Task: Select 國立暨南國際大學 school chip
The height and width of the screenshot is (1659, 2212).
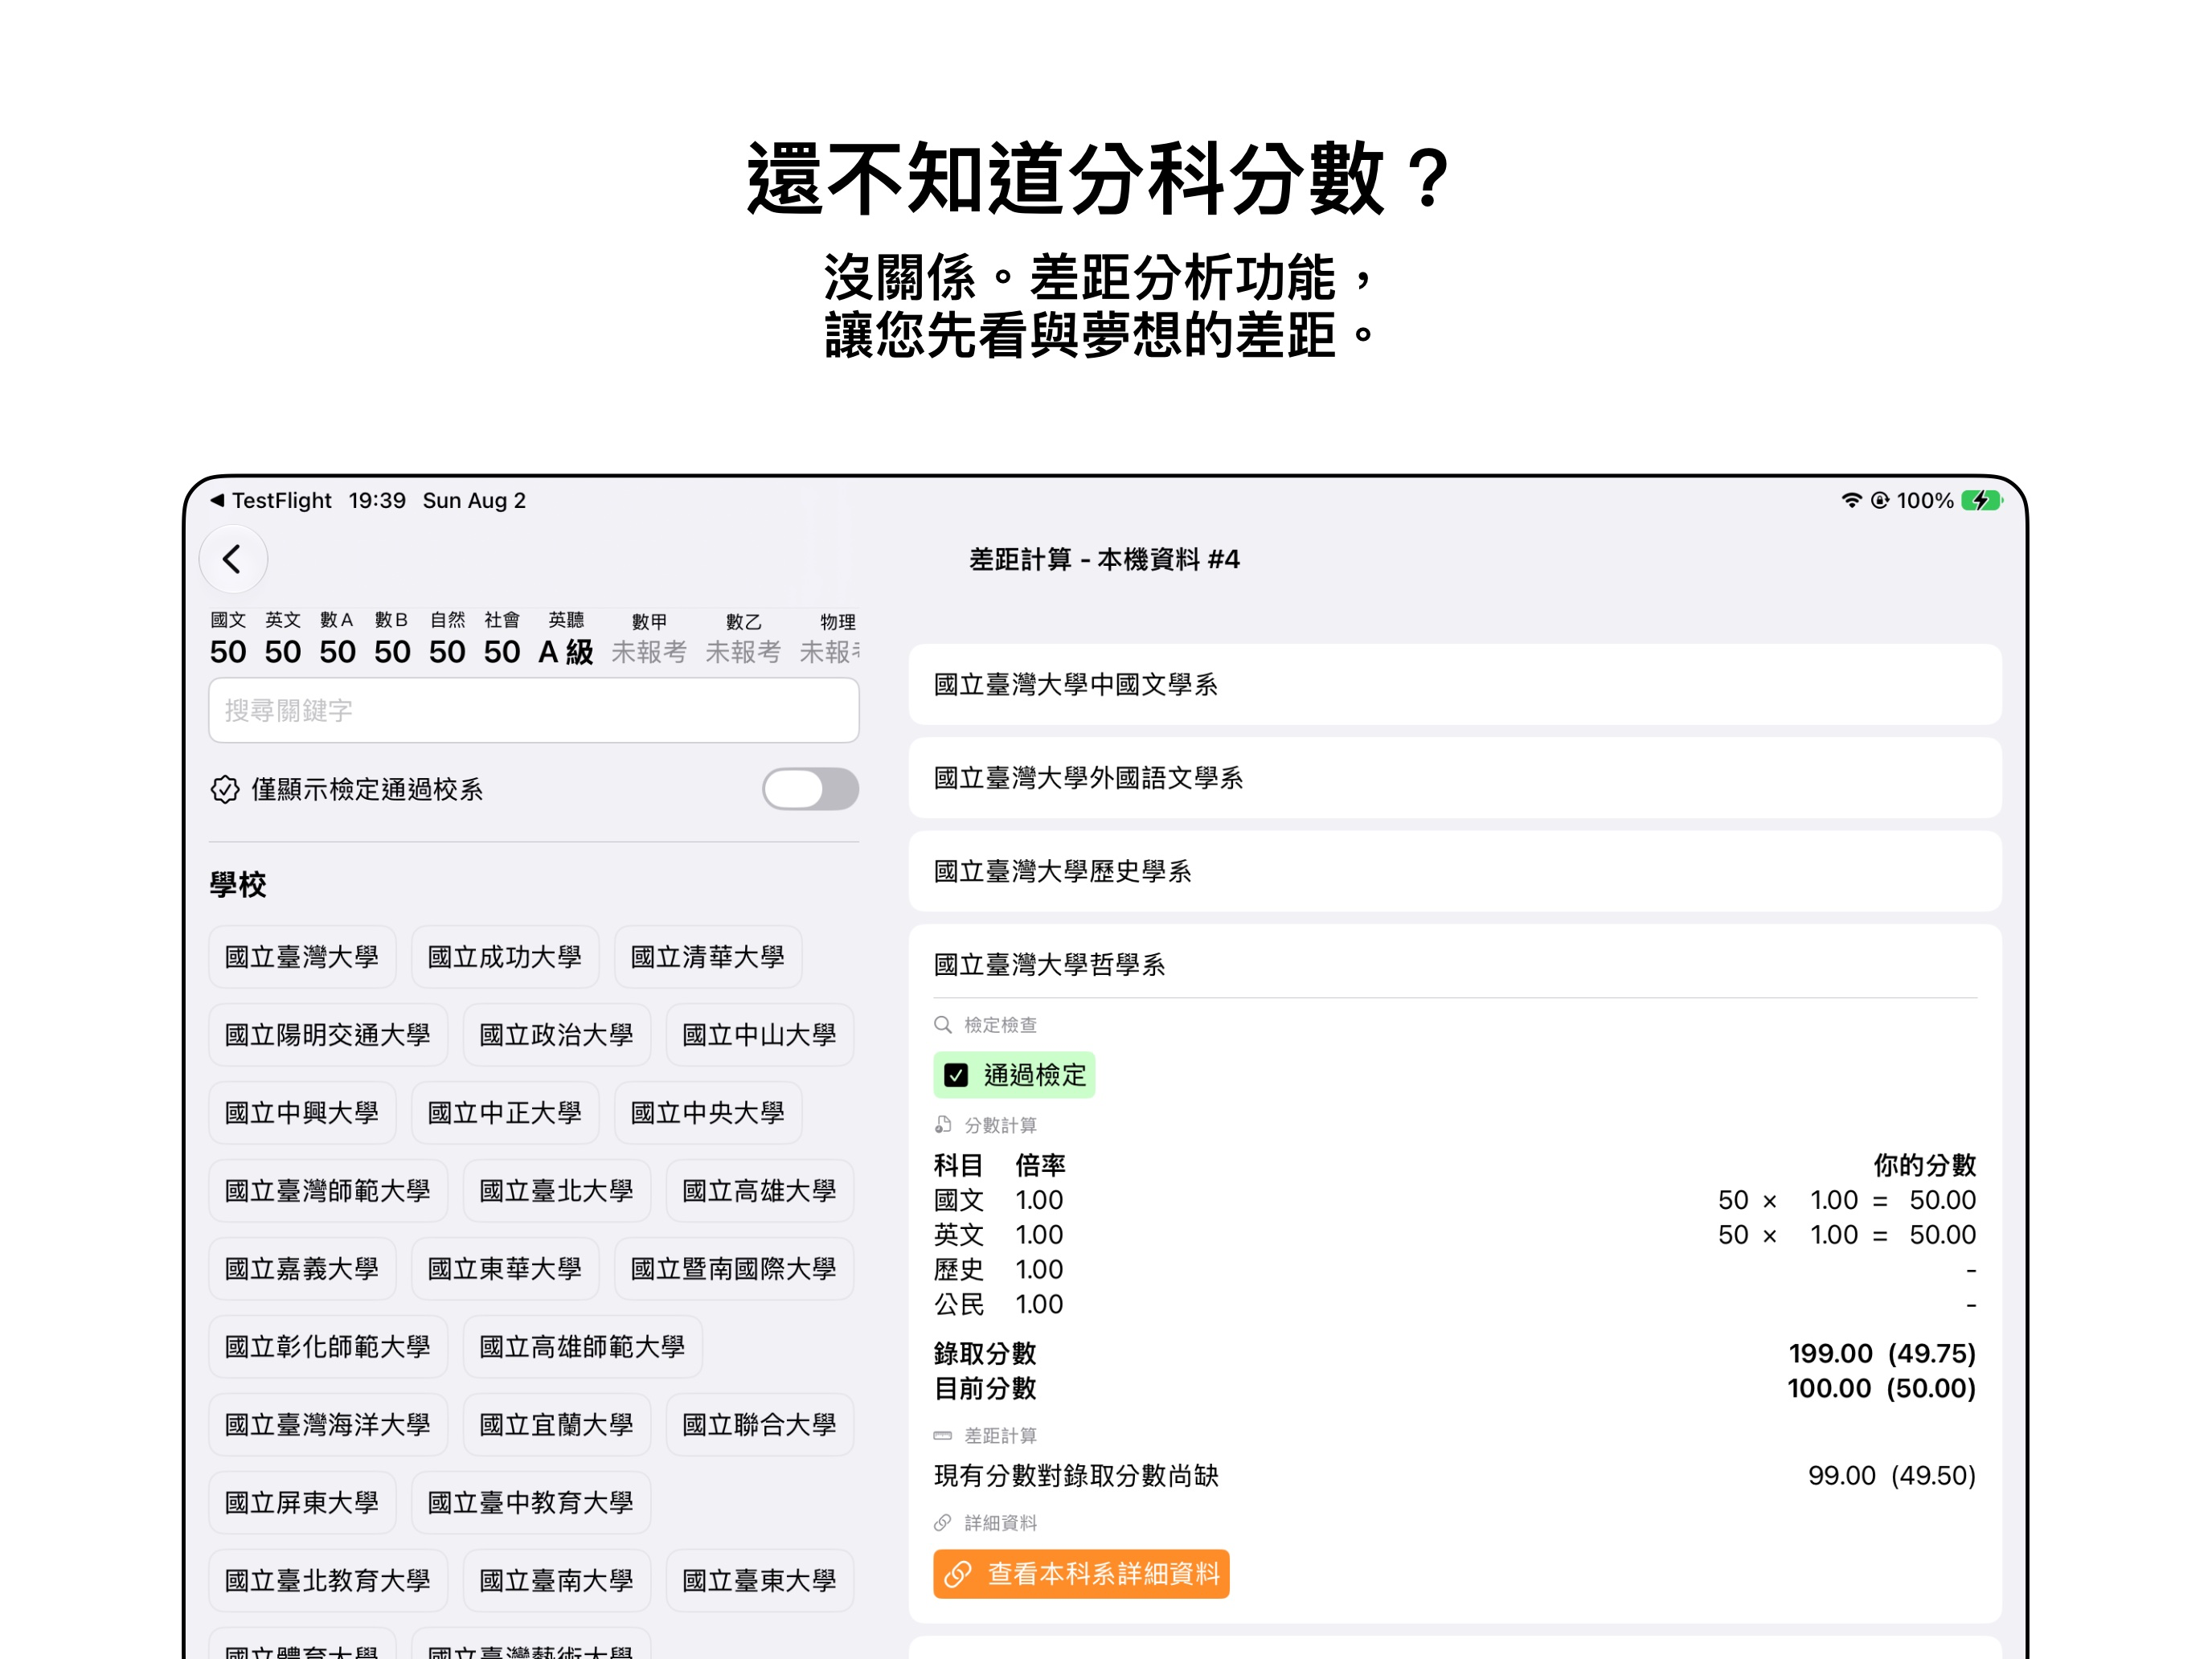Action: coord(734,1269)
